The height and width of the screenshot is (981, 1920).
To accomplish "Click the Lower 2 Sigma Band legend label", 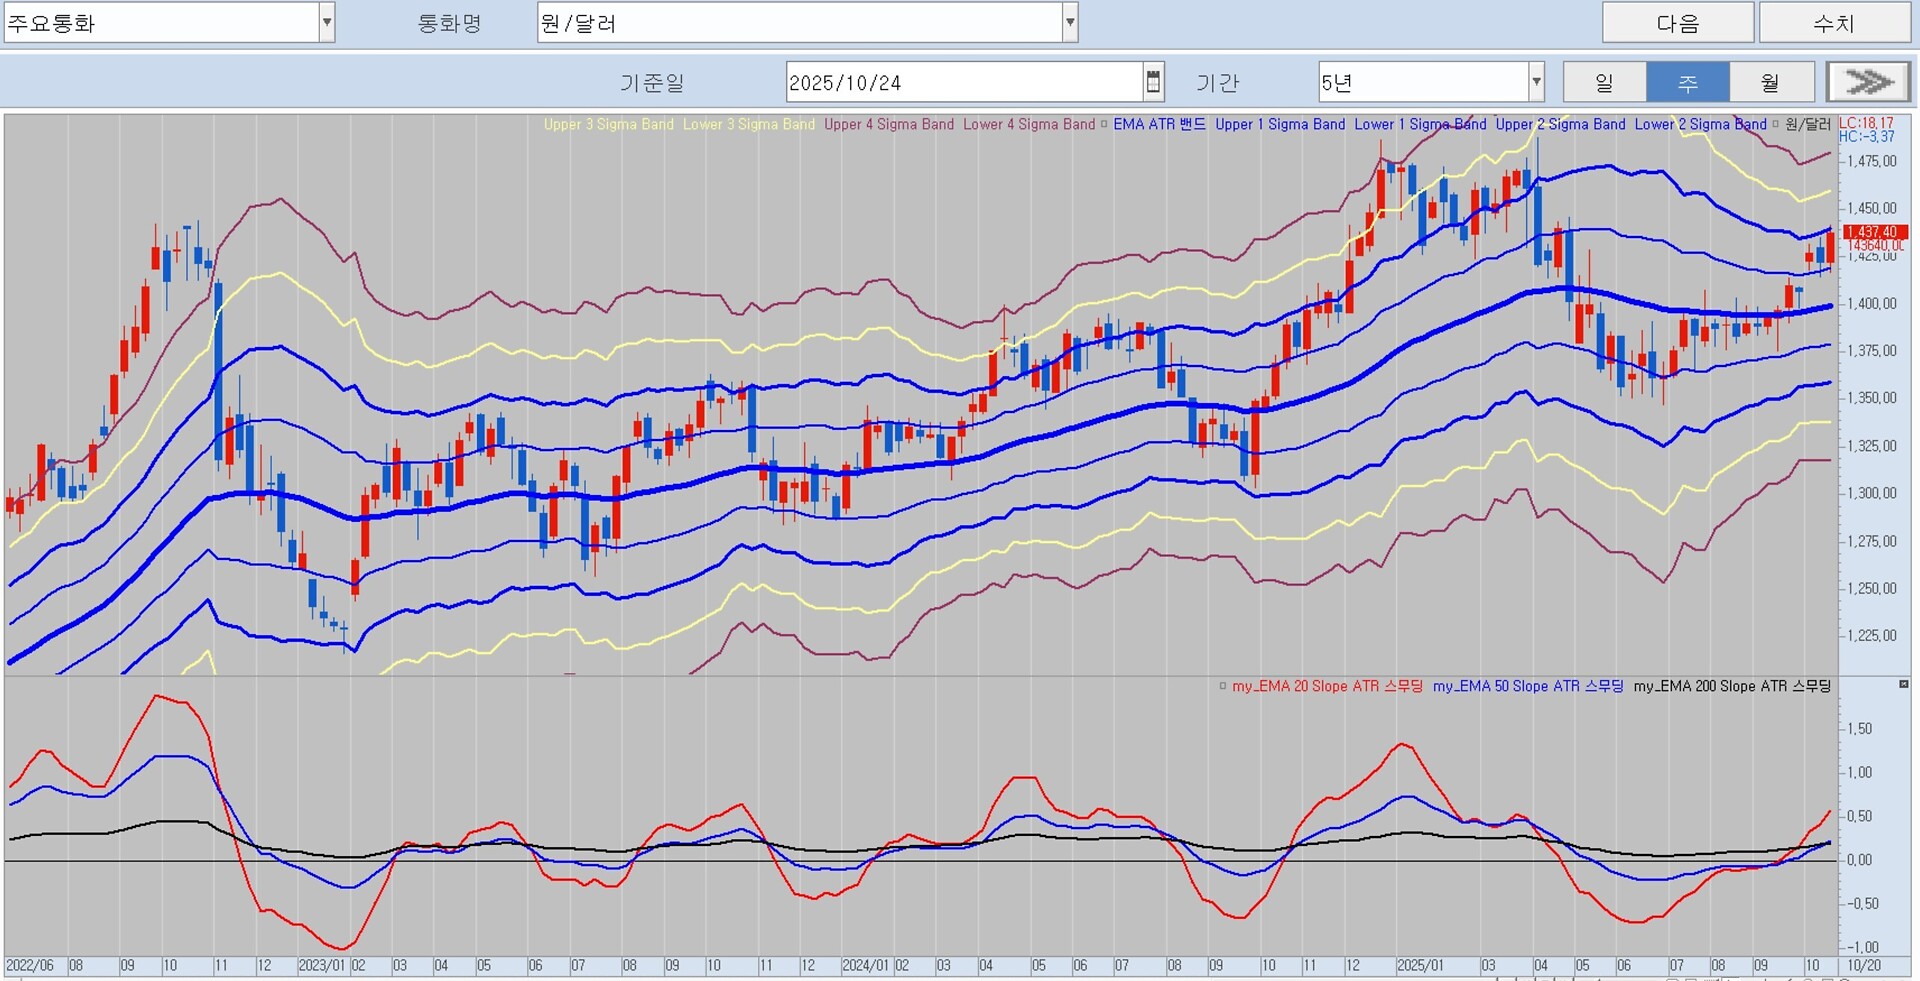I will point(1700,124).
